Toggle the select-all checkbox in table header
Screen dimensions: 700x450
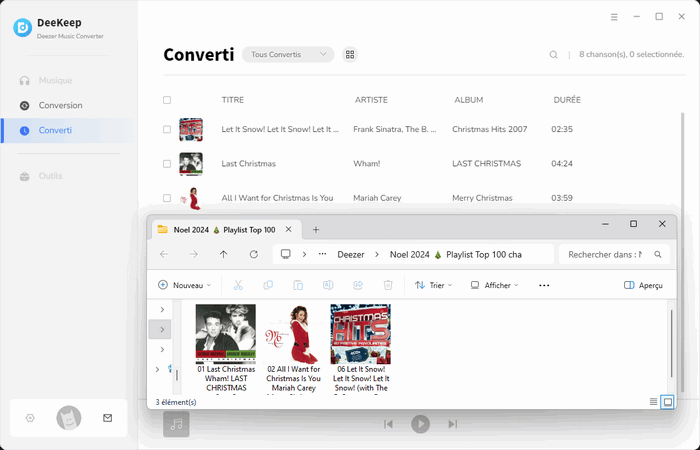click(x=167, y=100)
